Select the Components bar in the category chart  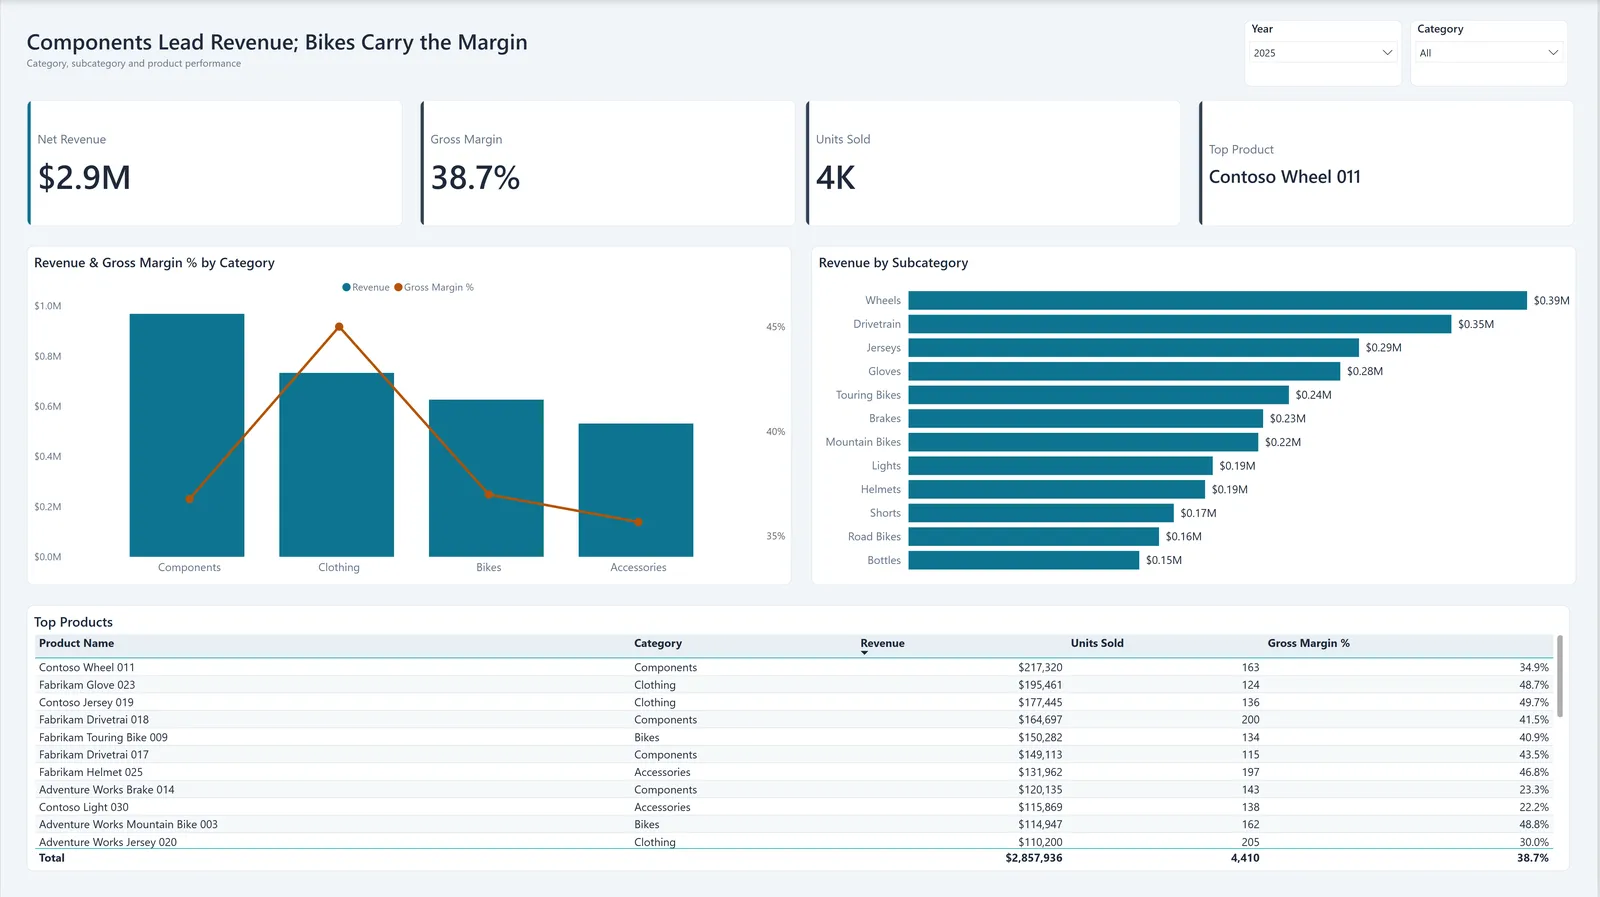click(187, 435)
